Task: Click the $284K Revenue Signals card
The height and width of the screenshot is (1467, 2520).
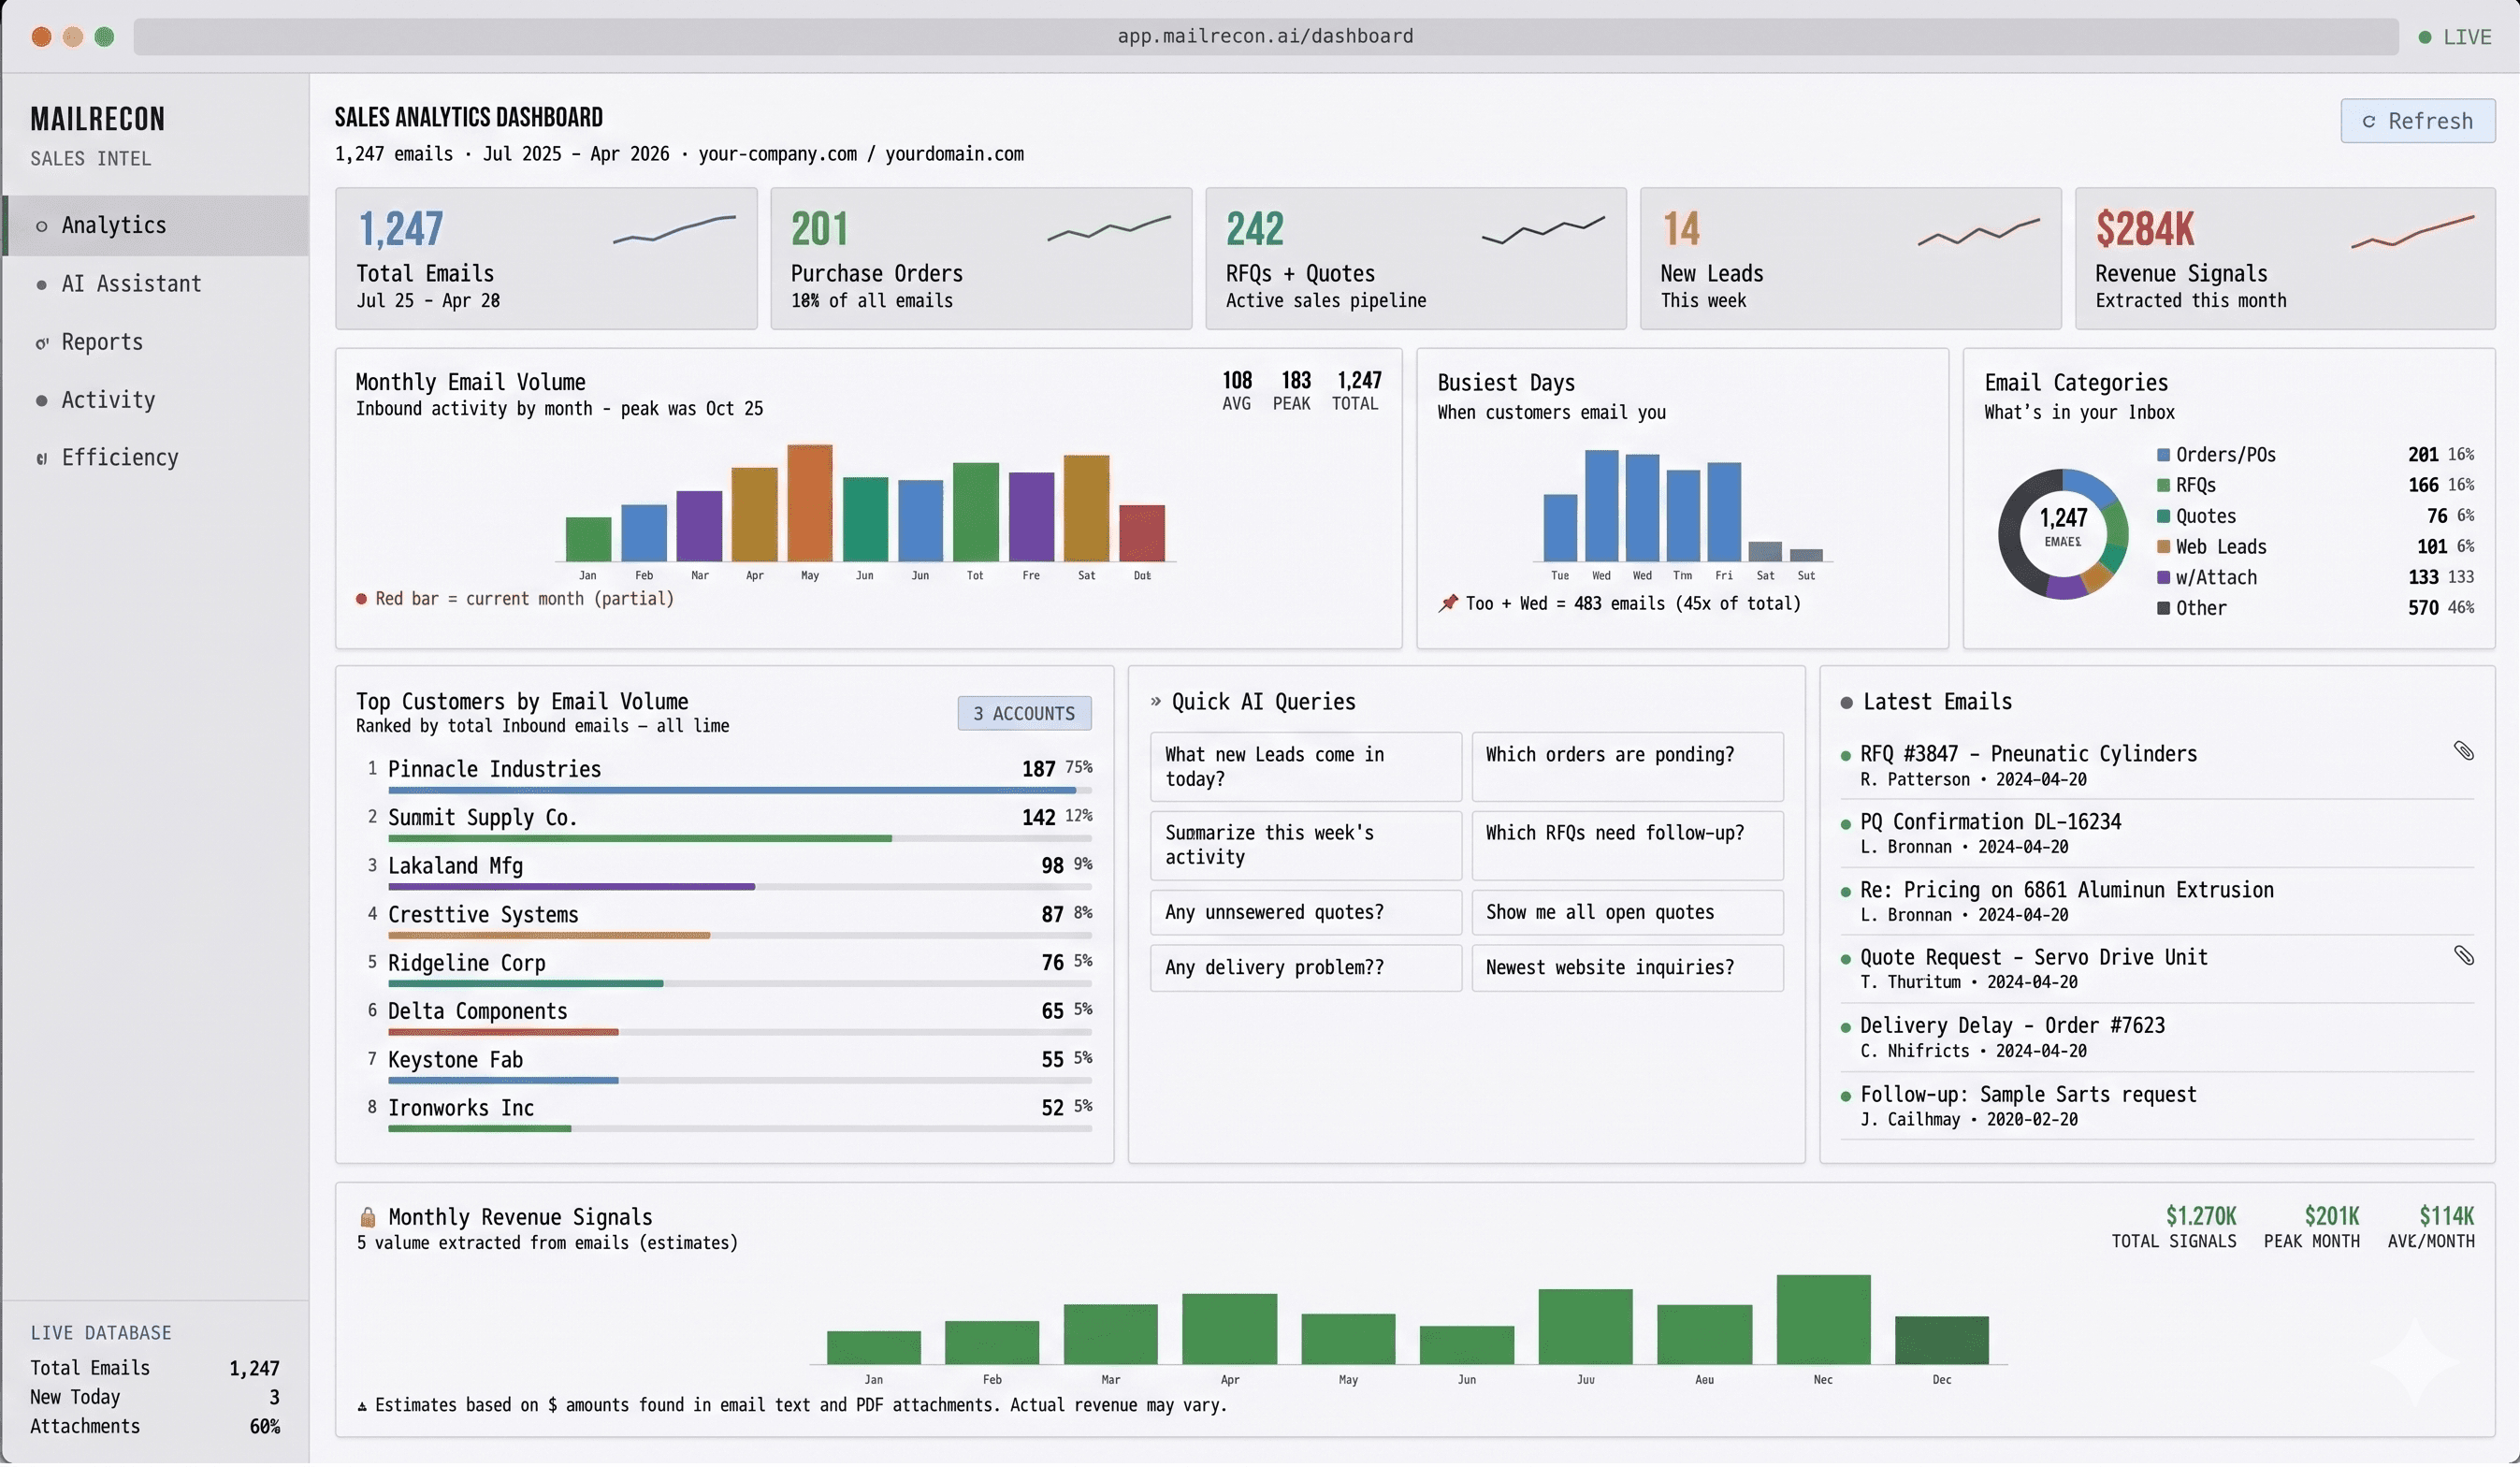Action: coord(2285,259)
